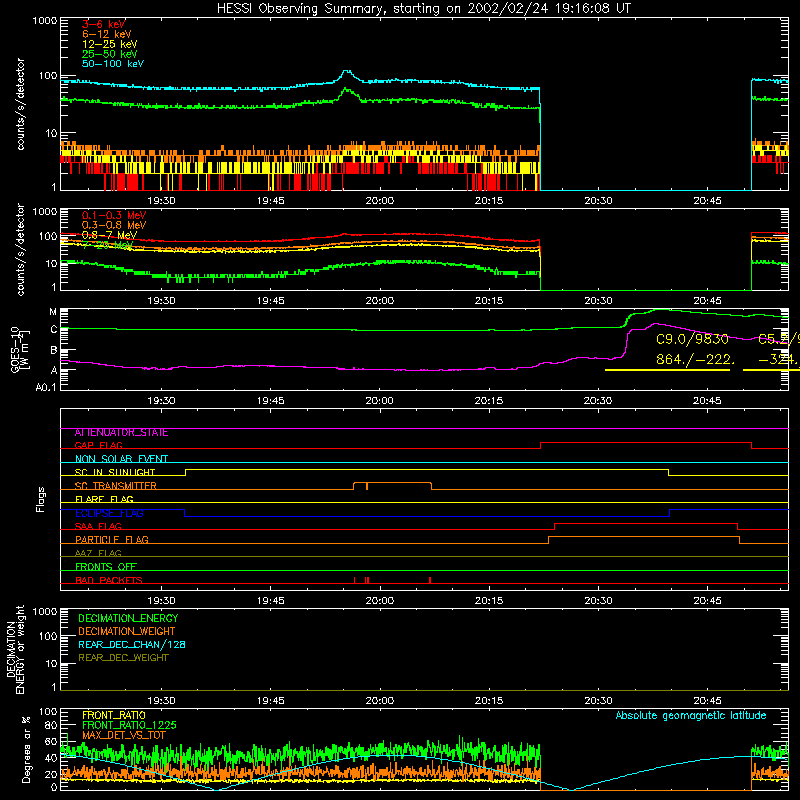The width and height of the screenshot is (800, 800).
Task: Click 'counts/s/detector' title of the keV panel
Action: [x=20, y=104]
